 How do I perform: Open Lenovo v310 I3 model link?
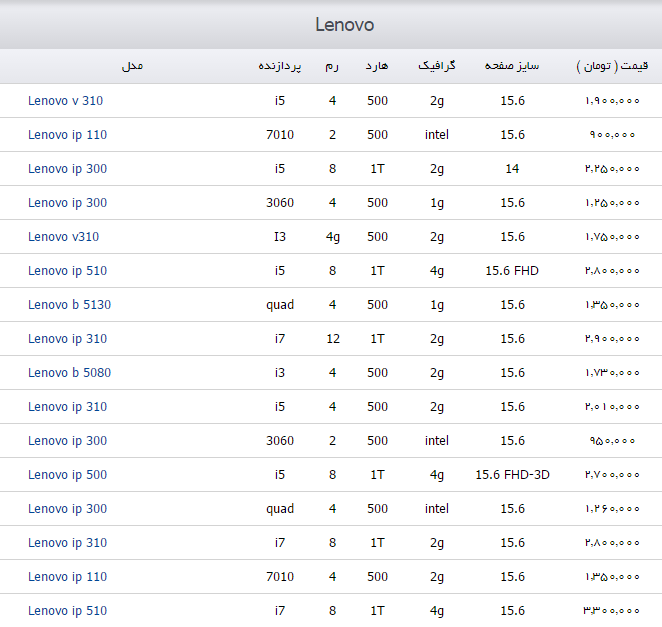pyautogui.click(x=63, y=236)
